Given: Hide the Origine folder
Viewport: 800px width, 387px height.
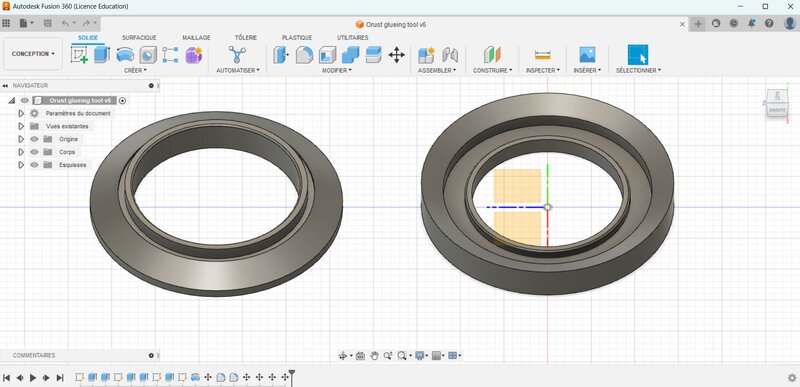Looking at the screenshot, I should [x=34, y=139].
